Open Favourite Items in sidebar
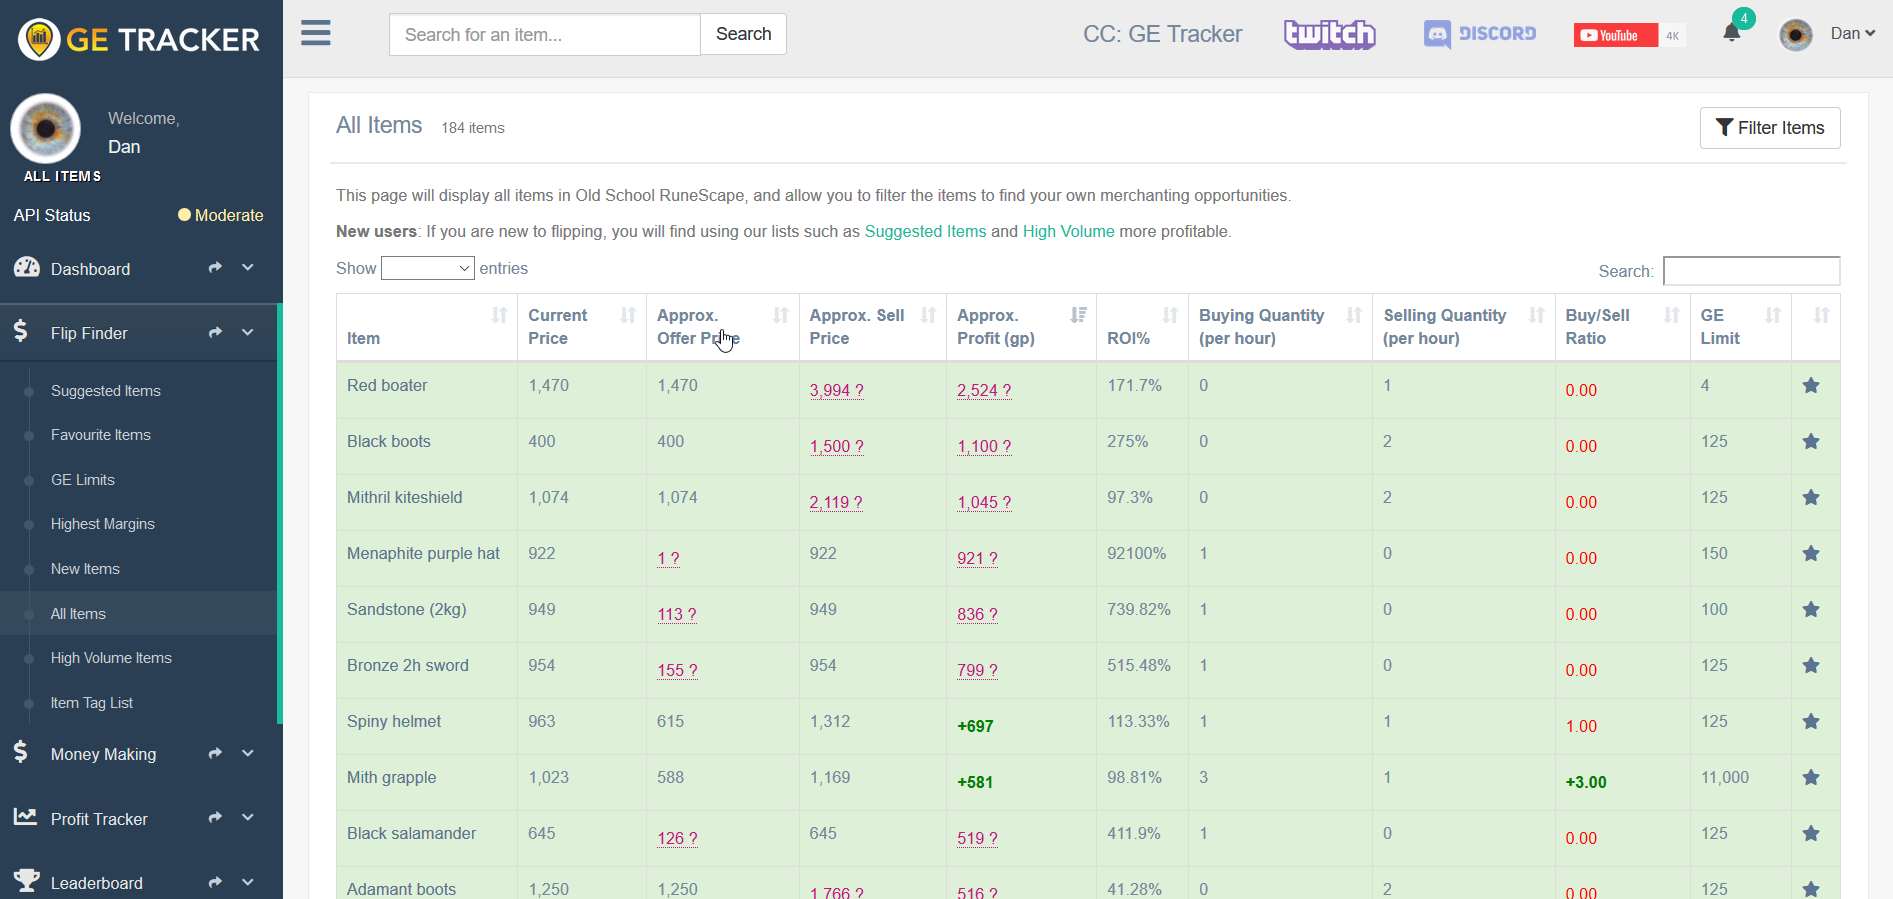 click(101, 435)
